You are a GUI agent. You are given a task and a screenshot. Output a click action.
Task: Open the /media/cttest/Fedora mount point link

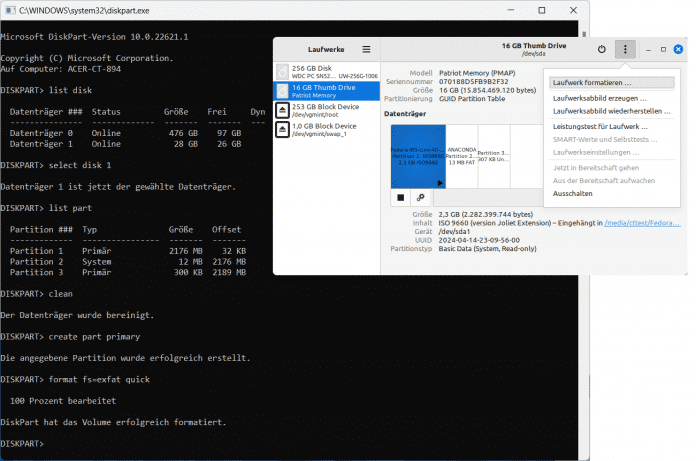click(x=641, y=224)
